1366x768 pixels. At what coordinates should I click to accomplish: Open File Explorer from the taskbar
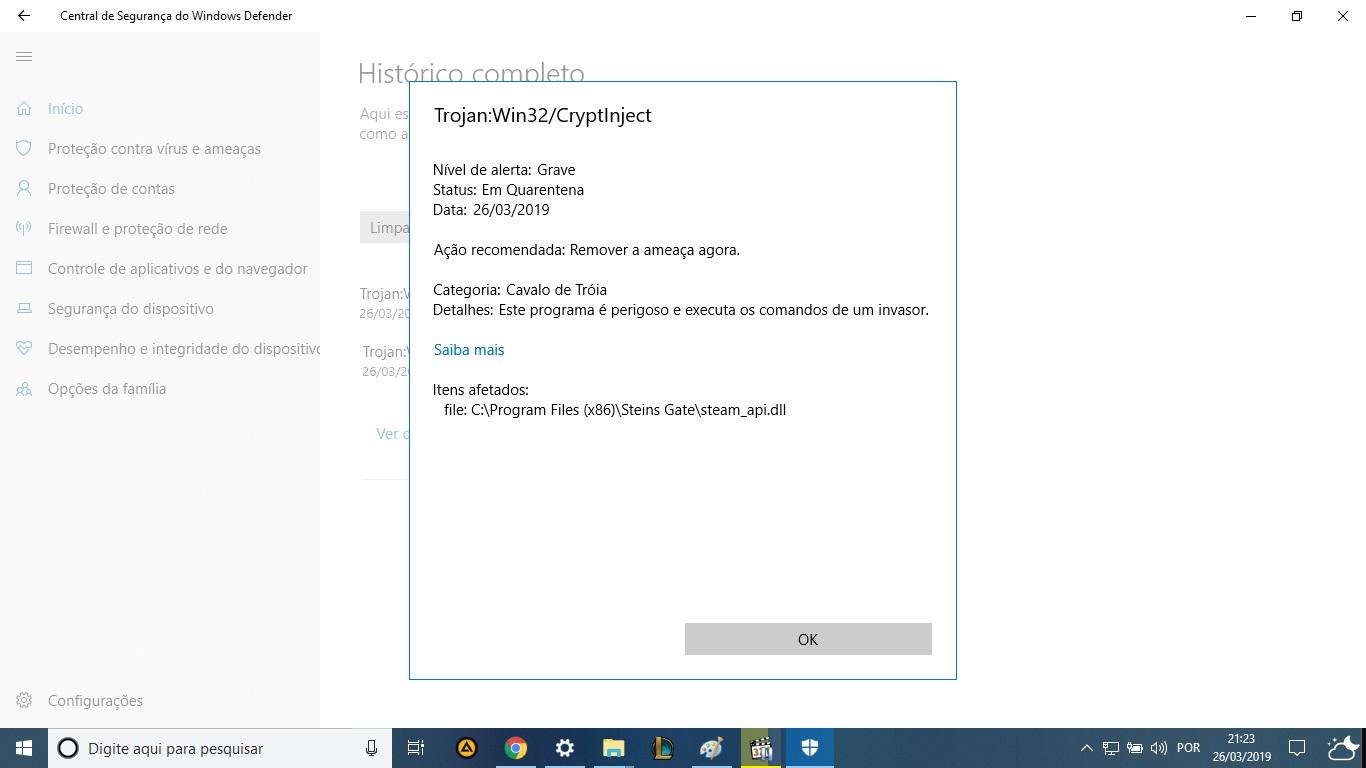point(613,748)
